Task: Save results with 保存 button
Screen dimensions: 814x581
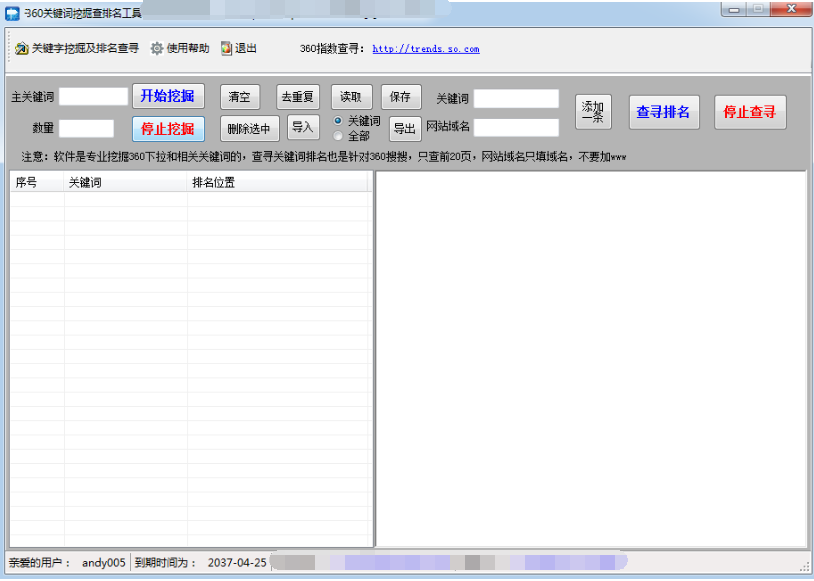Action: tap(401, 97)
